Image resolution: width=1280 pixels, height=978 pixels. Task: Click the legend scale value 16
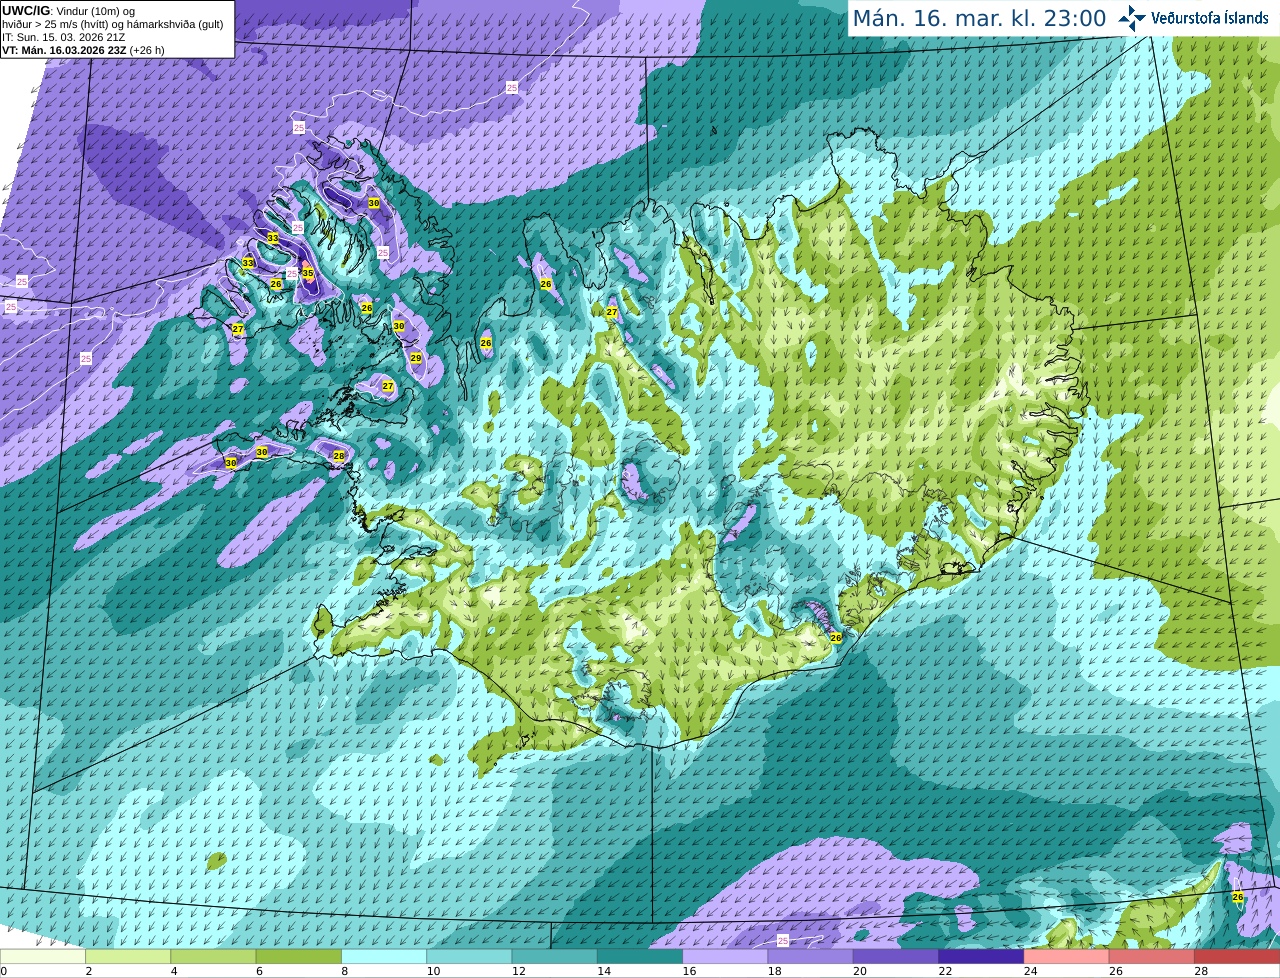tap(689, 971)
